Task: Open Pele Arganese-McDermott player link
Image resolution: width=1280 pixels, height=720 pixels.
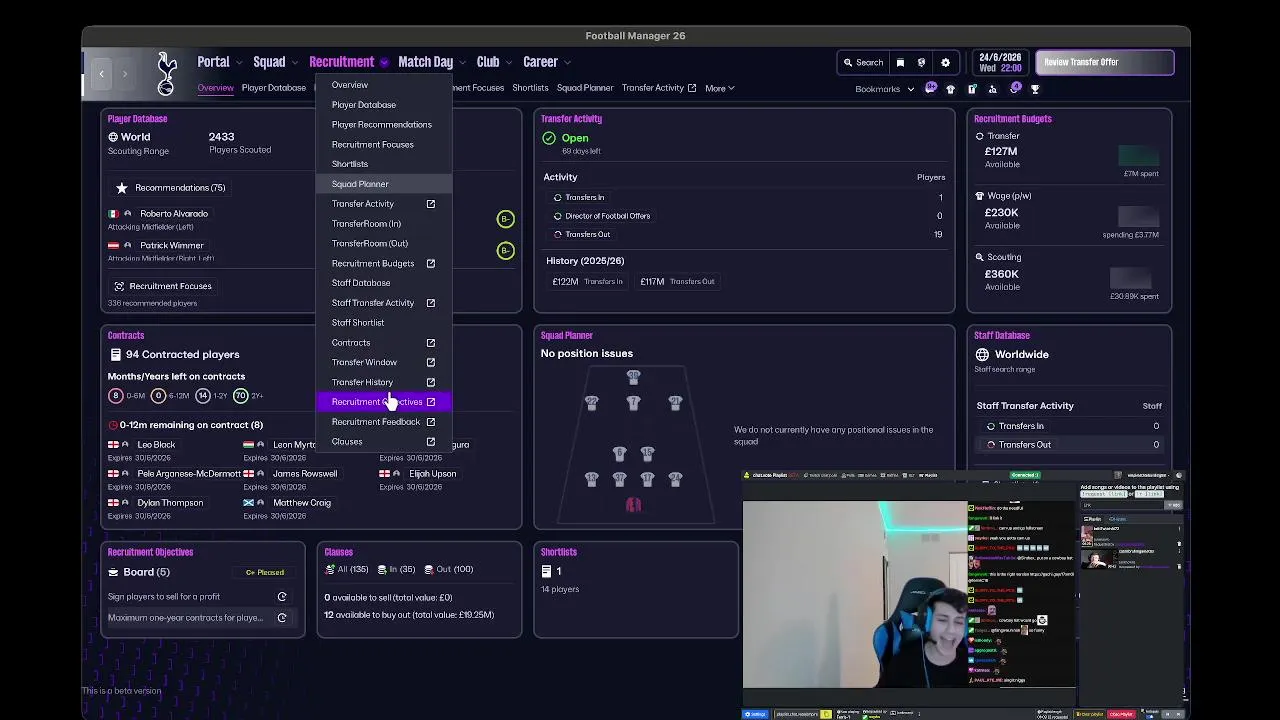Action: [189, 474]
